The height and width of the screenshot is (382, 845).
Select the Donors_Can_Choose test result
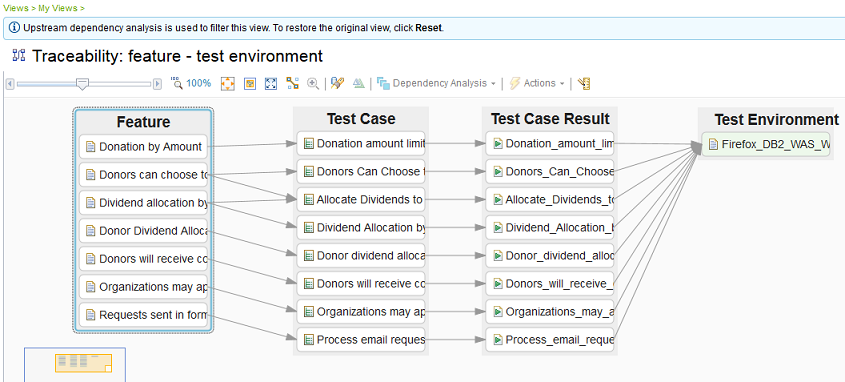tap(550, 171)
